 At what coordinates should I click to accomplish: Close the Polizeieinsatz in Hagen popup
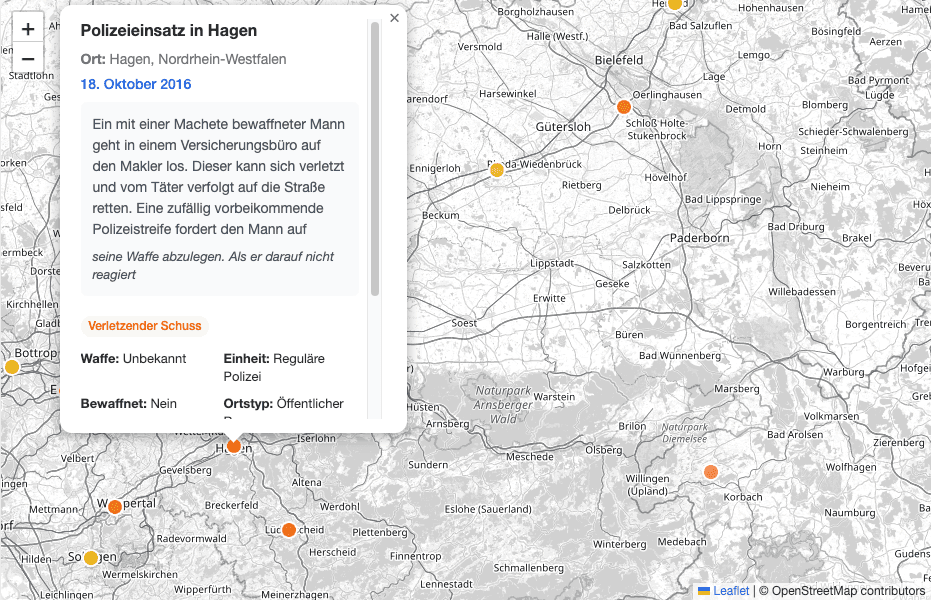pyautogui.click(x=394, y=17)
